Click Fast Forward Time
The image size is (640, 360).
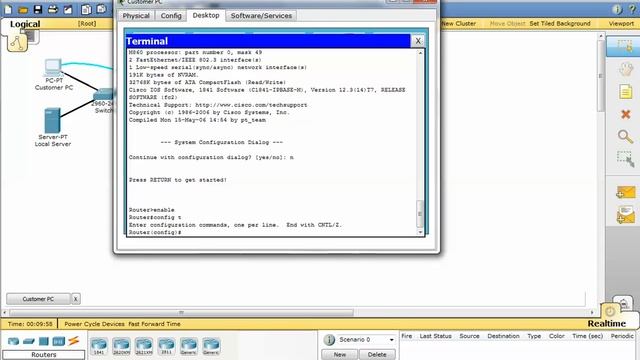(154, 324)
